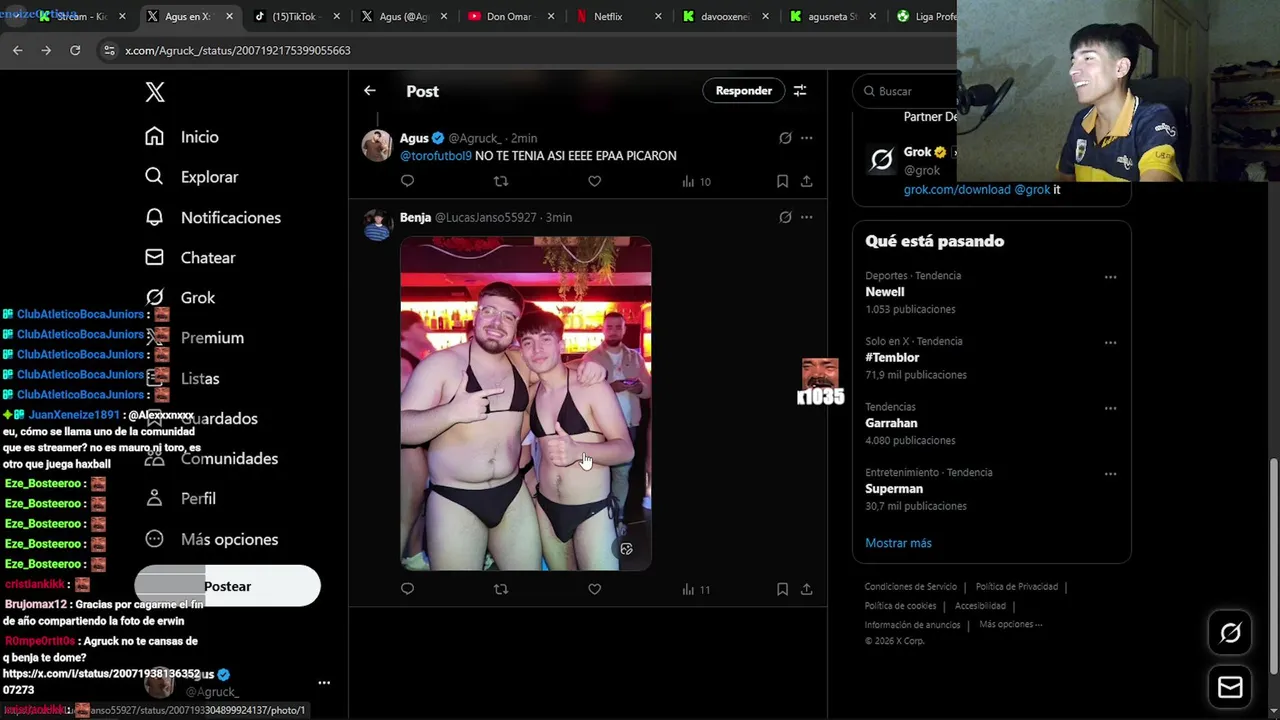Open Grok actions on Benja's post
Viewport: 1280px width, 720px height.
coord(785,217)
